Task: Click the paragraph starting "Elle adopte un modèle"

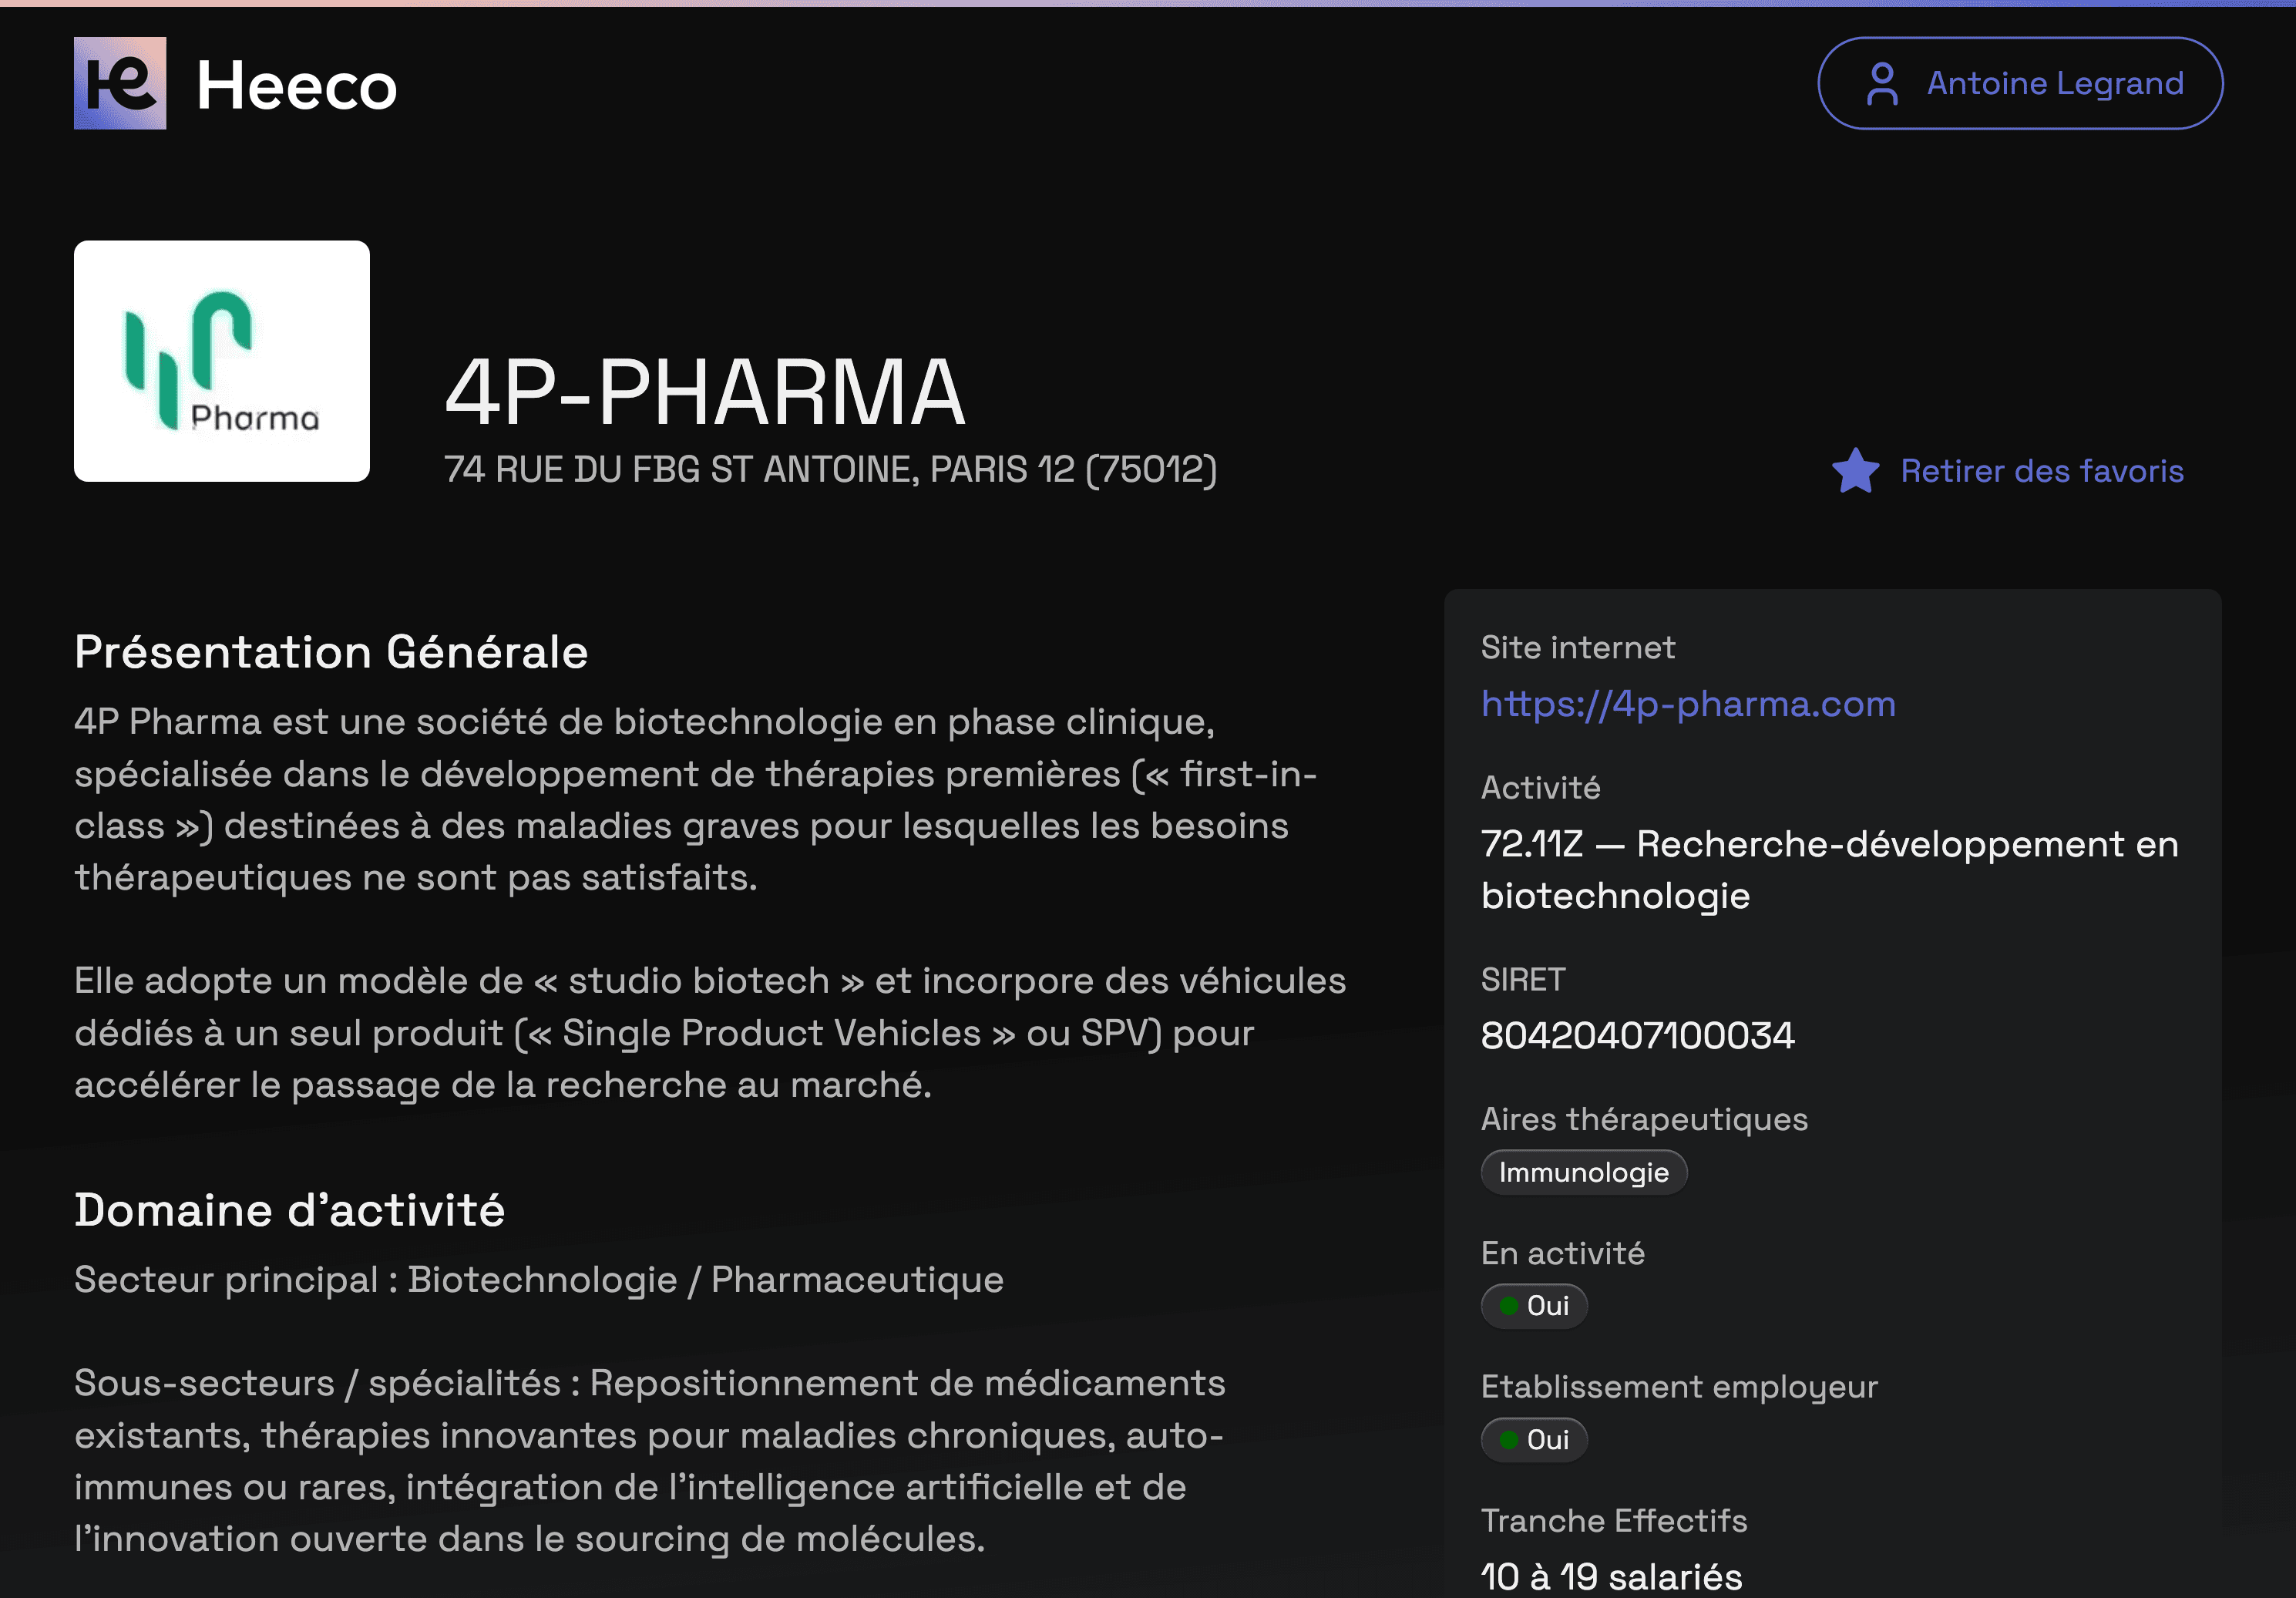Action: tap(710, 1033)
